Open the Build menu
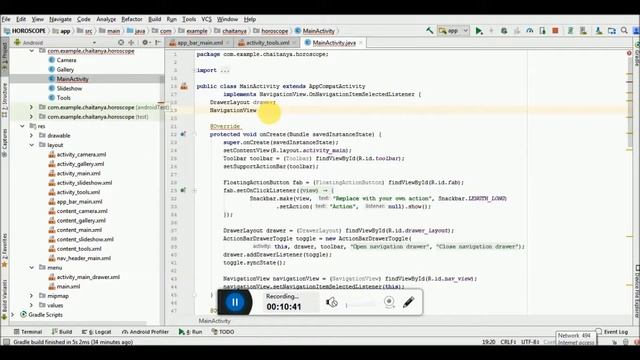The width and height of the screenshot is (640, 360). coord(154,19)
